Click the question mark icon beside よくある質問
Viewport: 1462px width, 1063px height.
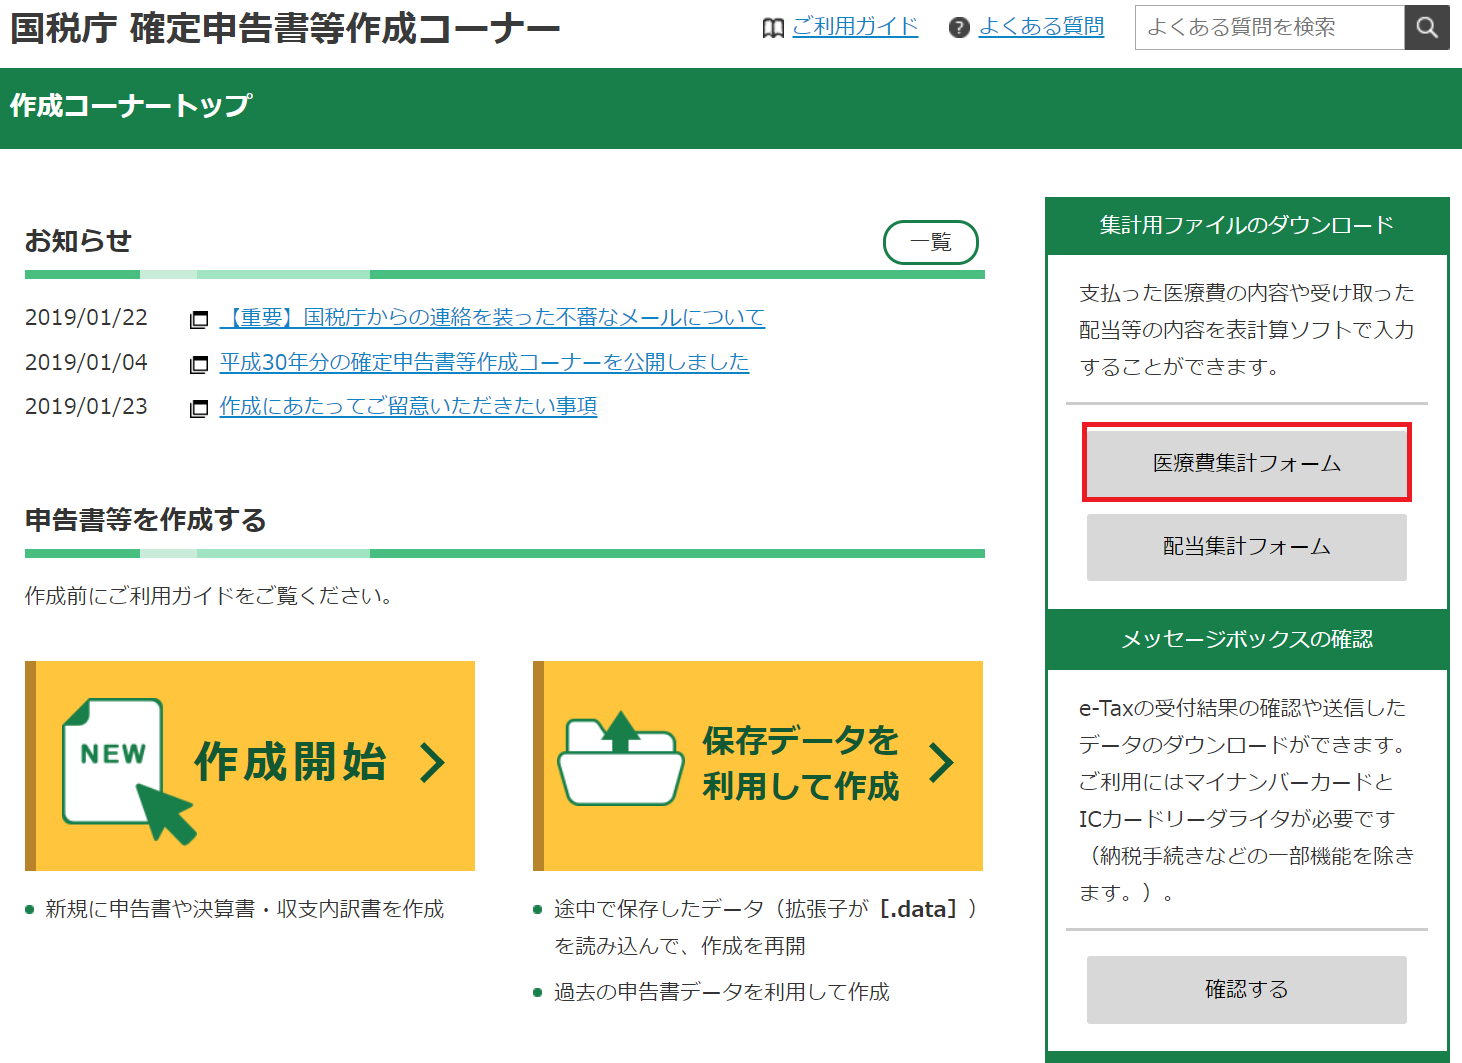pyautogui.click(x=959, y=28)
